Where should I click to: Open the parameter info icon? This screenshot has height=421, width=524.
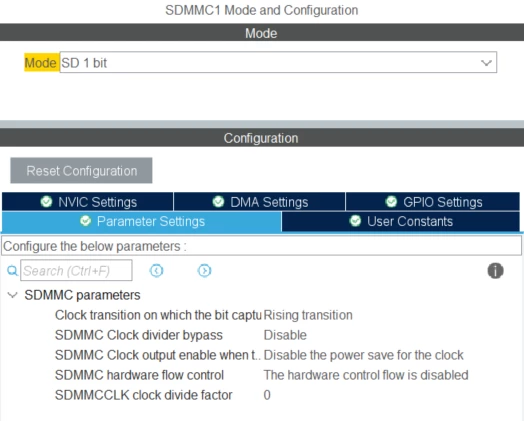495,270
